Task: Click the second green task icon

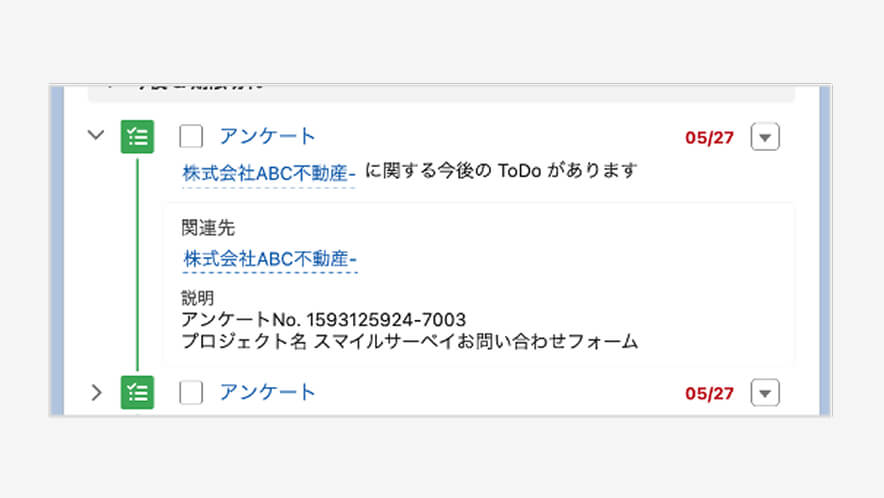Action: [x=137, y=392]
